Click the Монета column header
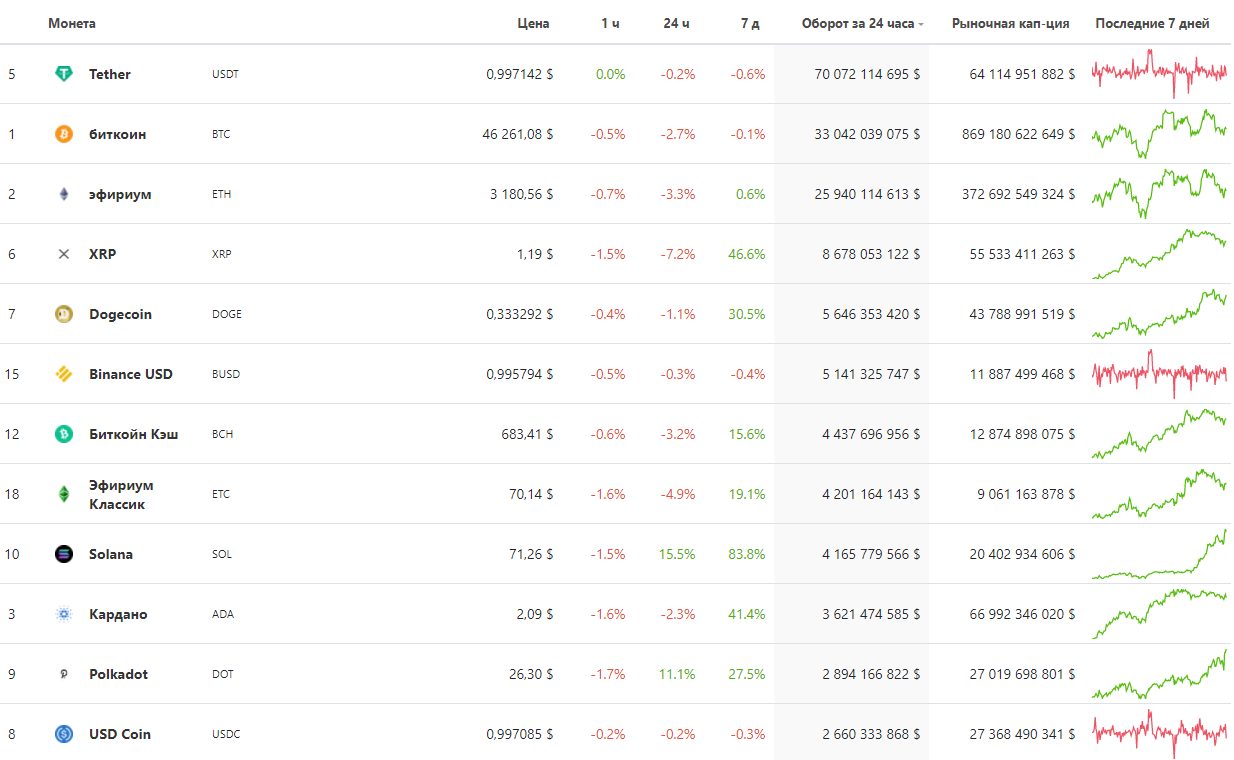Image resolution: width=1234 pixels, height=760 pixels. coord(72,23)
